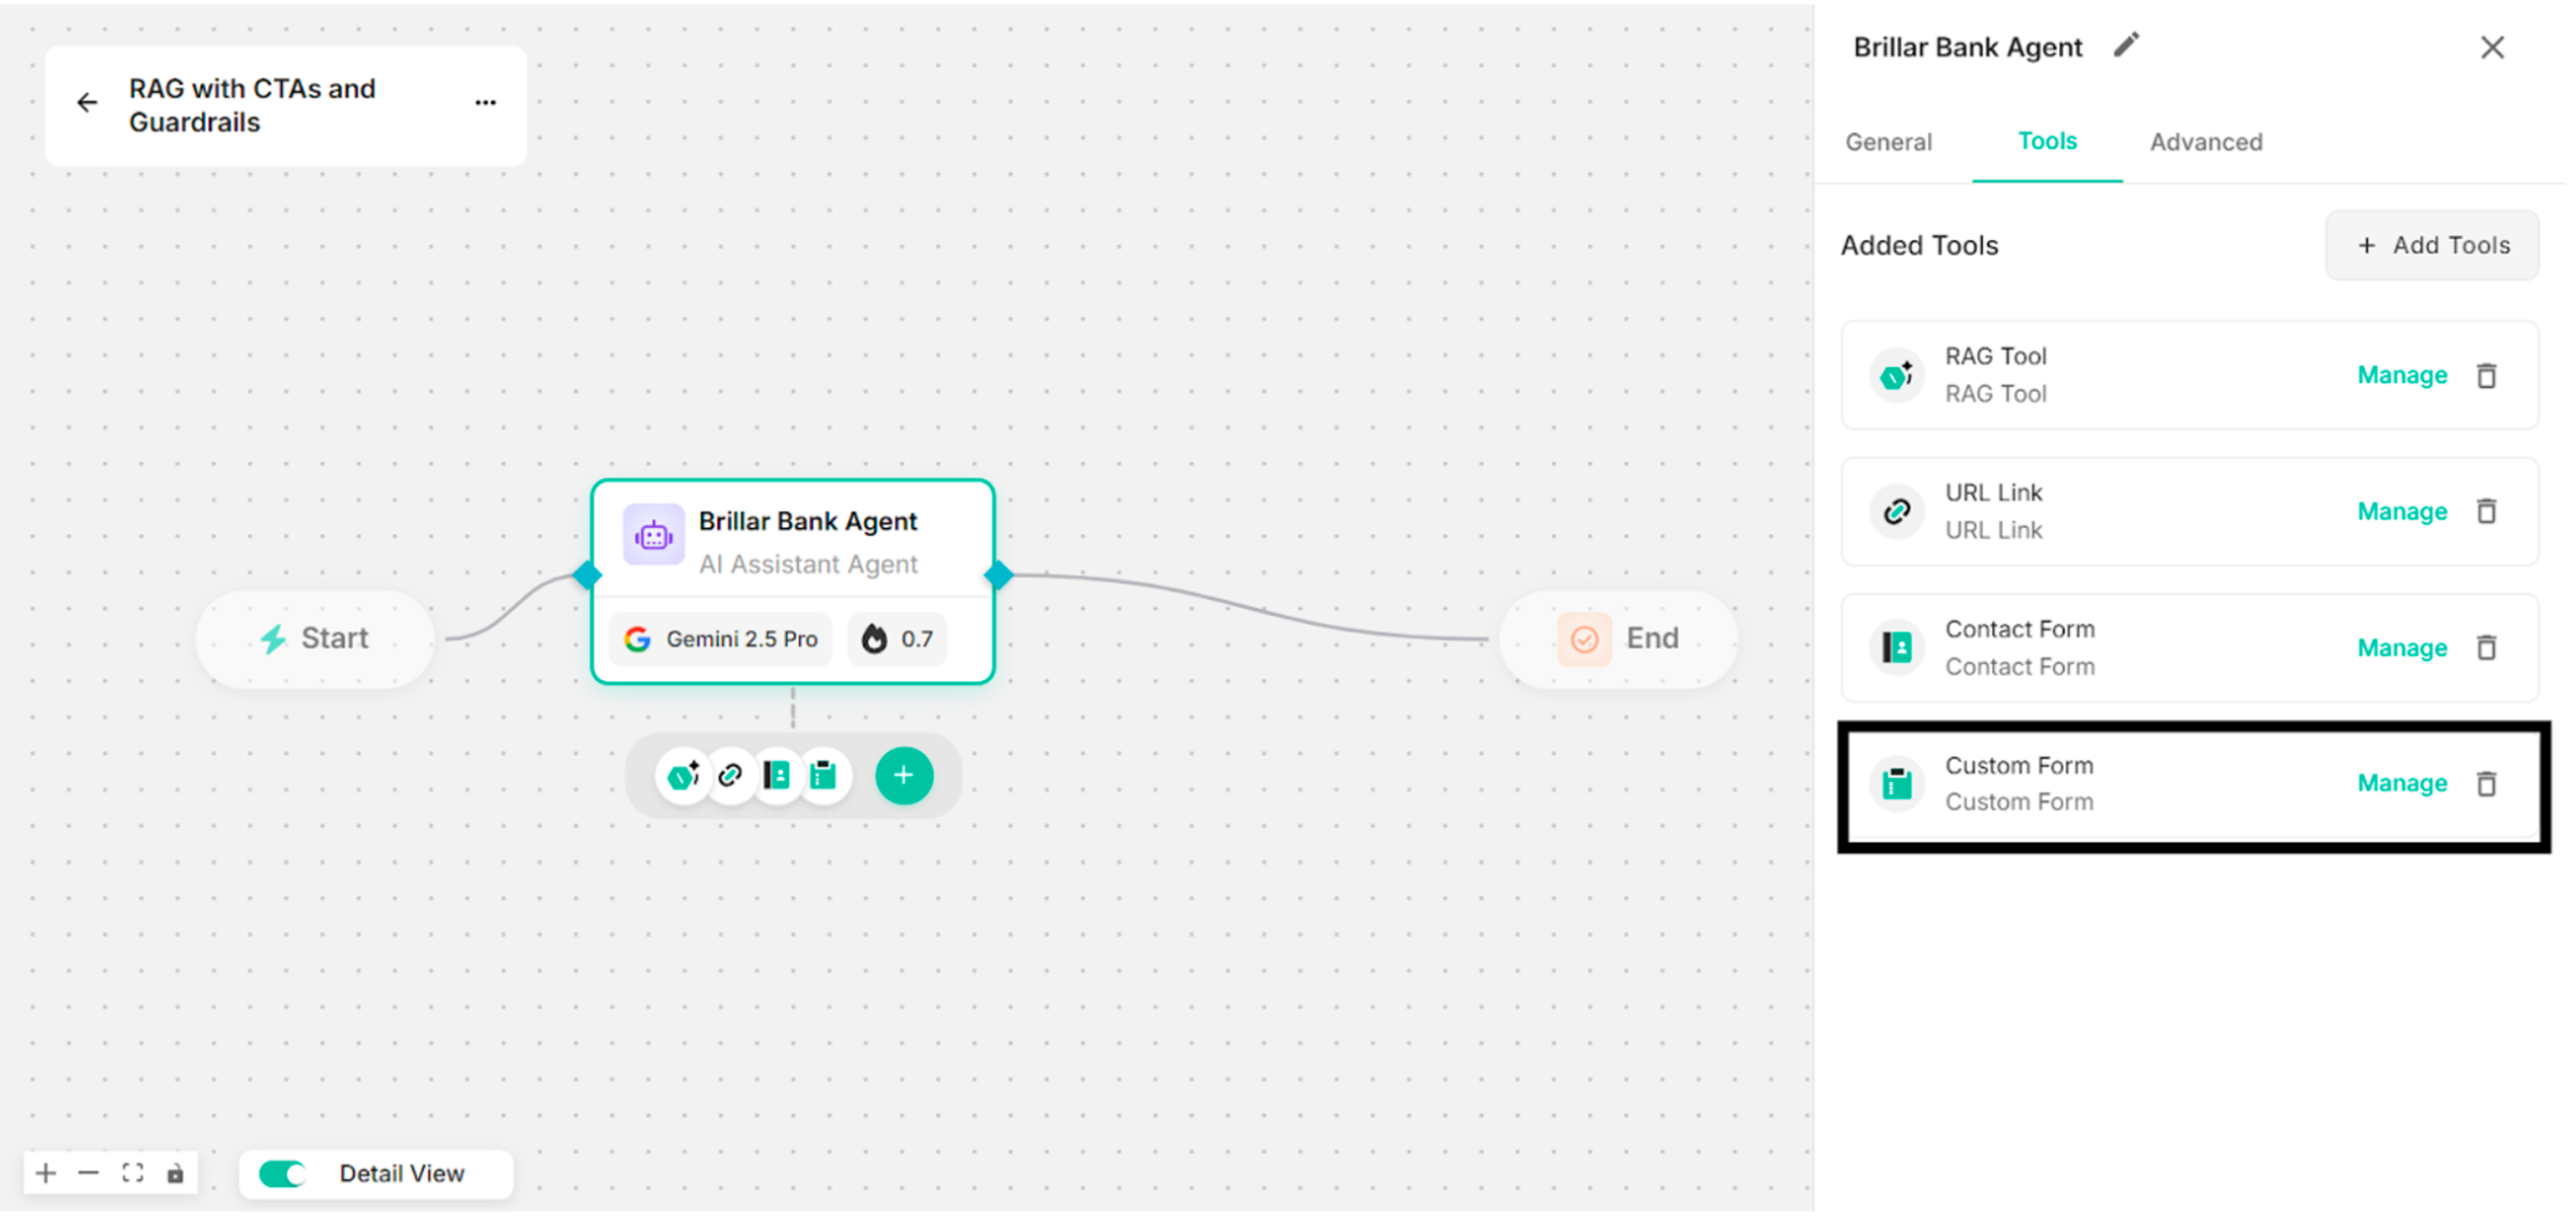Open the orange plus button to add a tool
Screen dimensions: 2576x1219
[904, 775]
